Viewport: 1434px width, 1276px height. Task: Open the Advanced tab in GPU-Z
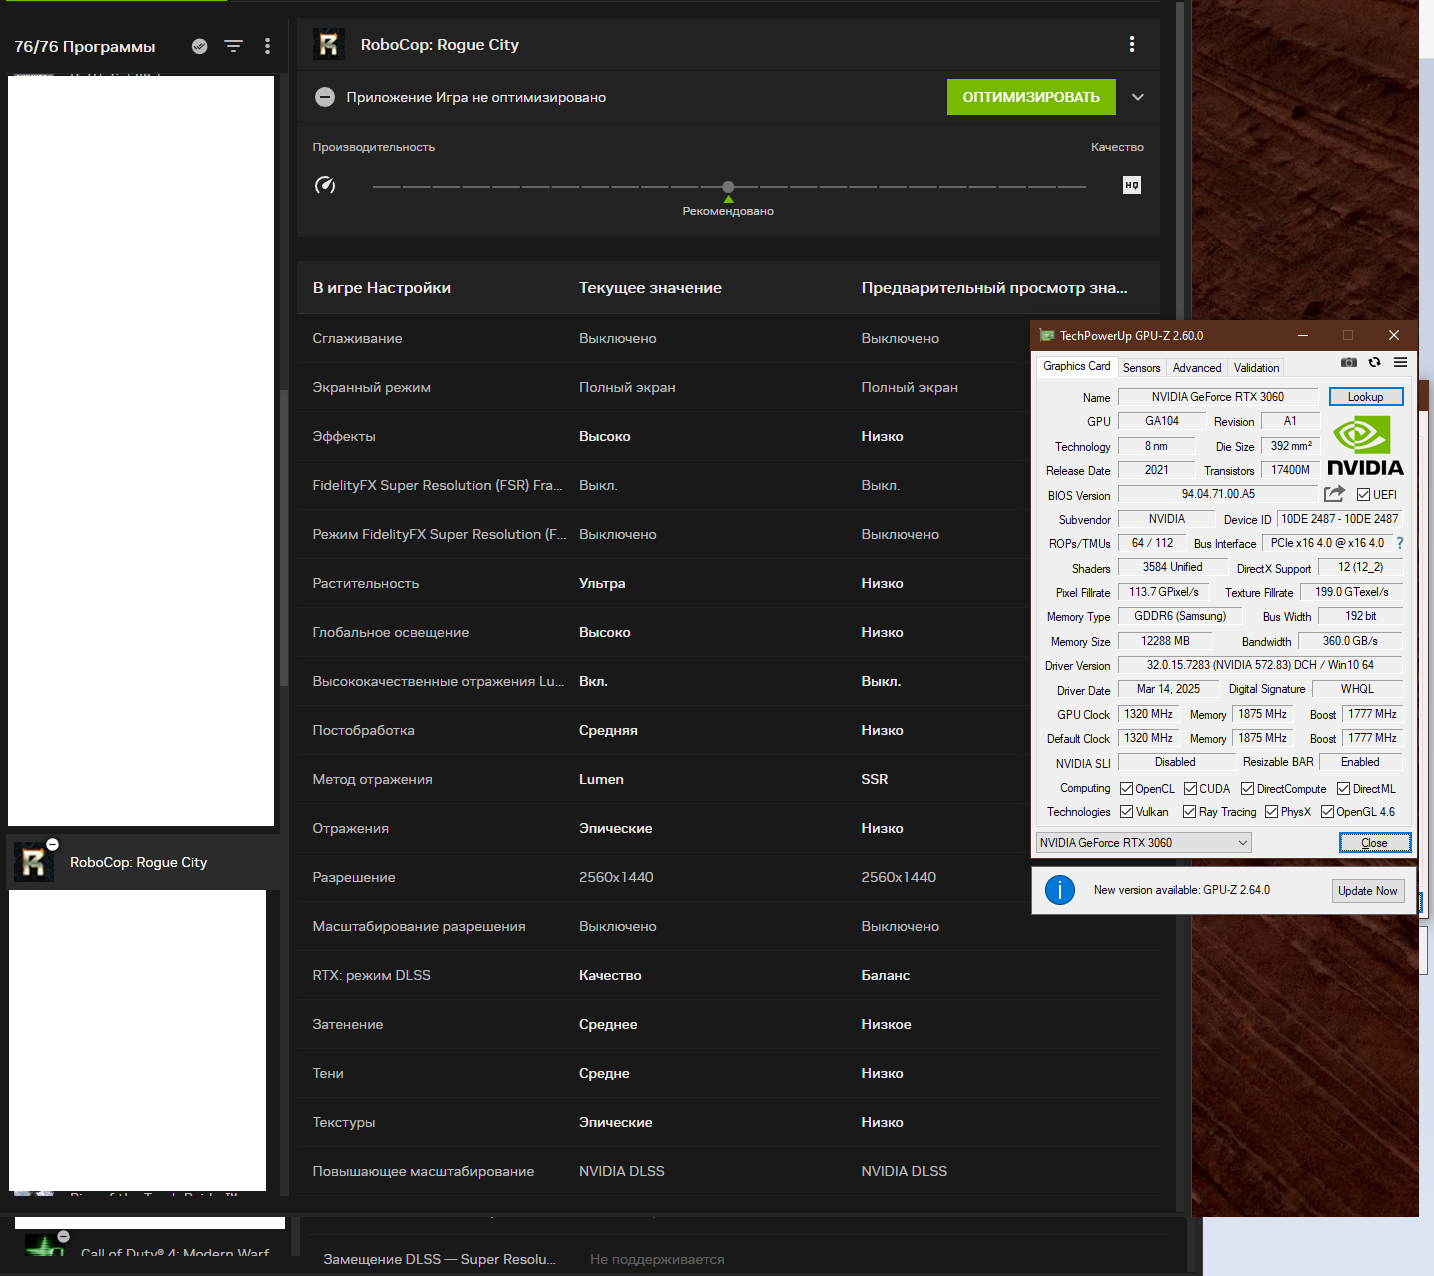(x=1197, y=368)
